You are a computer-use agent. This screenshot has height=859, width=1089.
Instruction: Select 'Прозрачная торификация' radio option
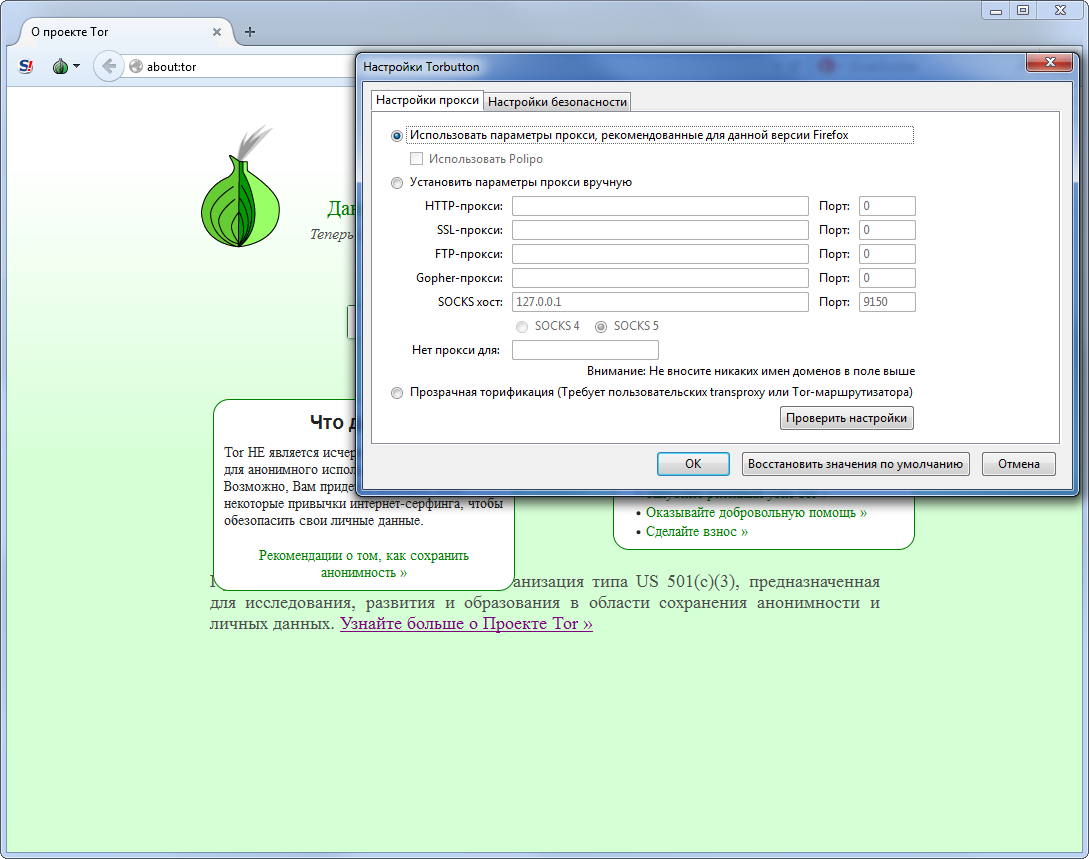click(397, 393)
